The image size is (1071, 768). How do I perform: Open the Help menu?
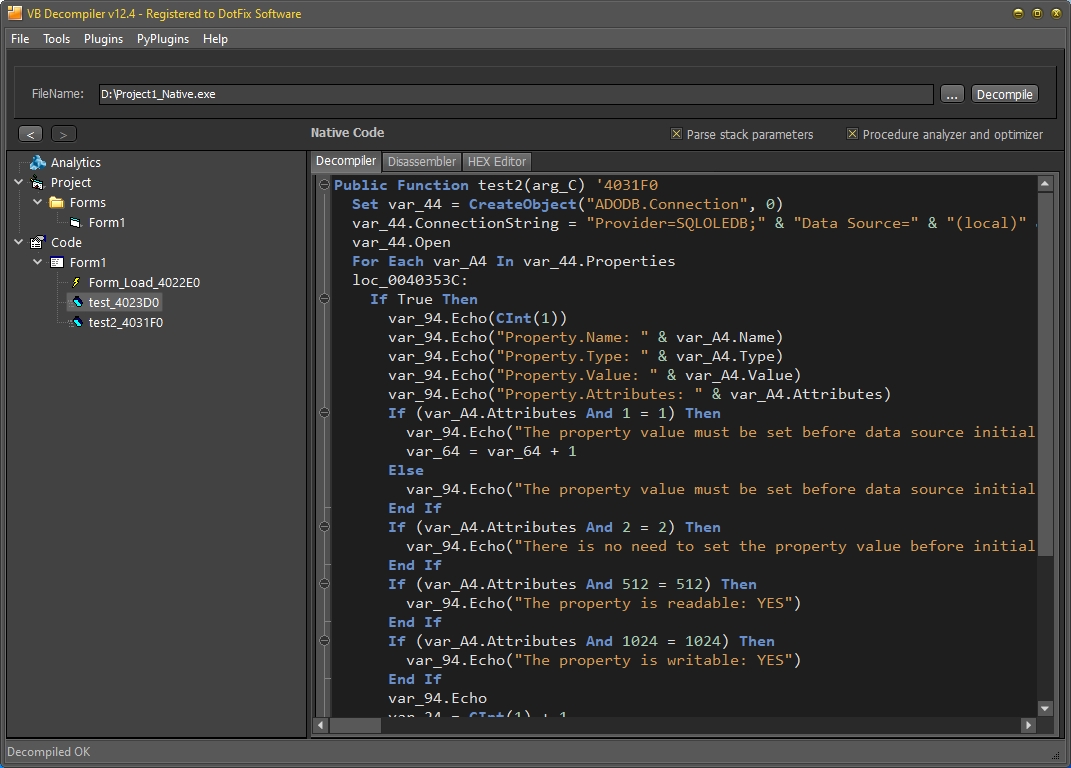click(215, 39)
